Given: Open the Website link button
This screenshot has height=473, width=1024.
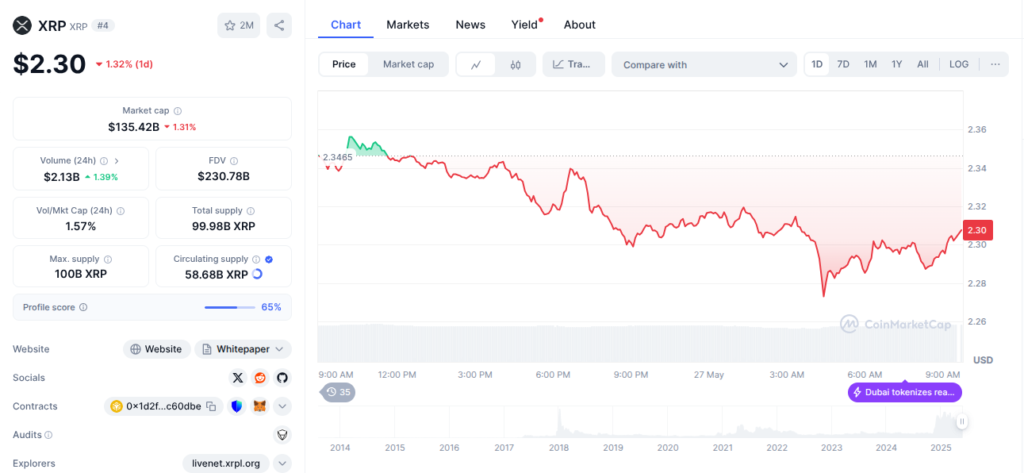Looking at the screenshot, I should coord(157,350).
